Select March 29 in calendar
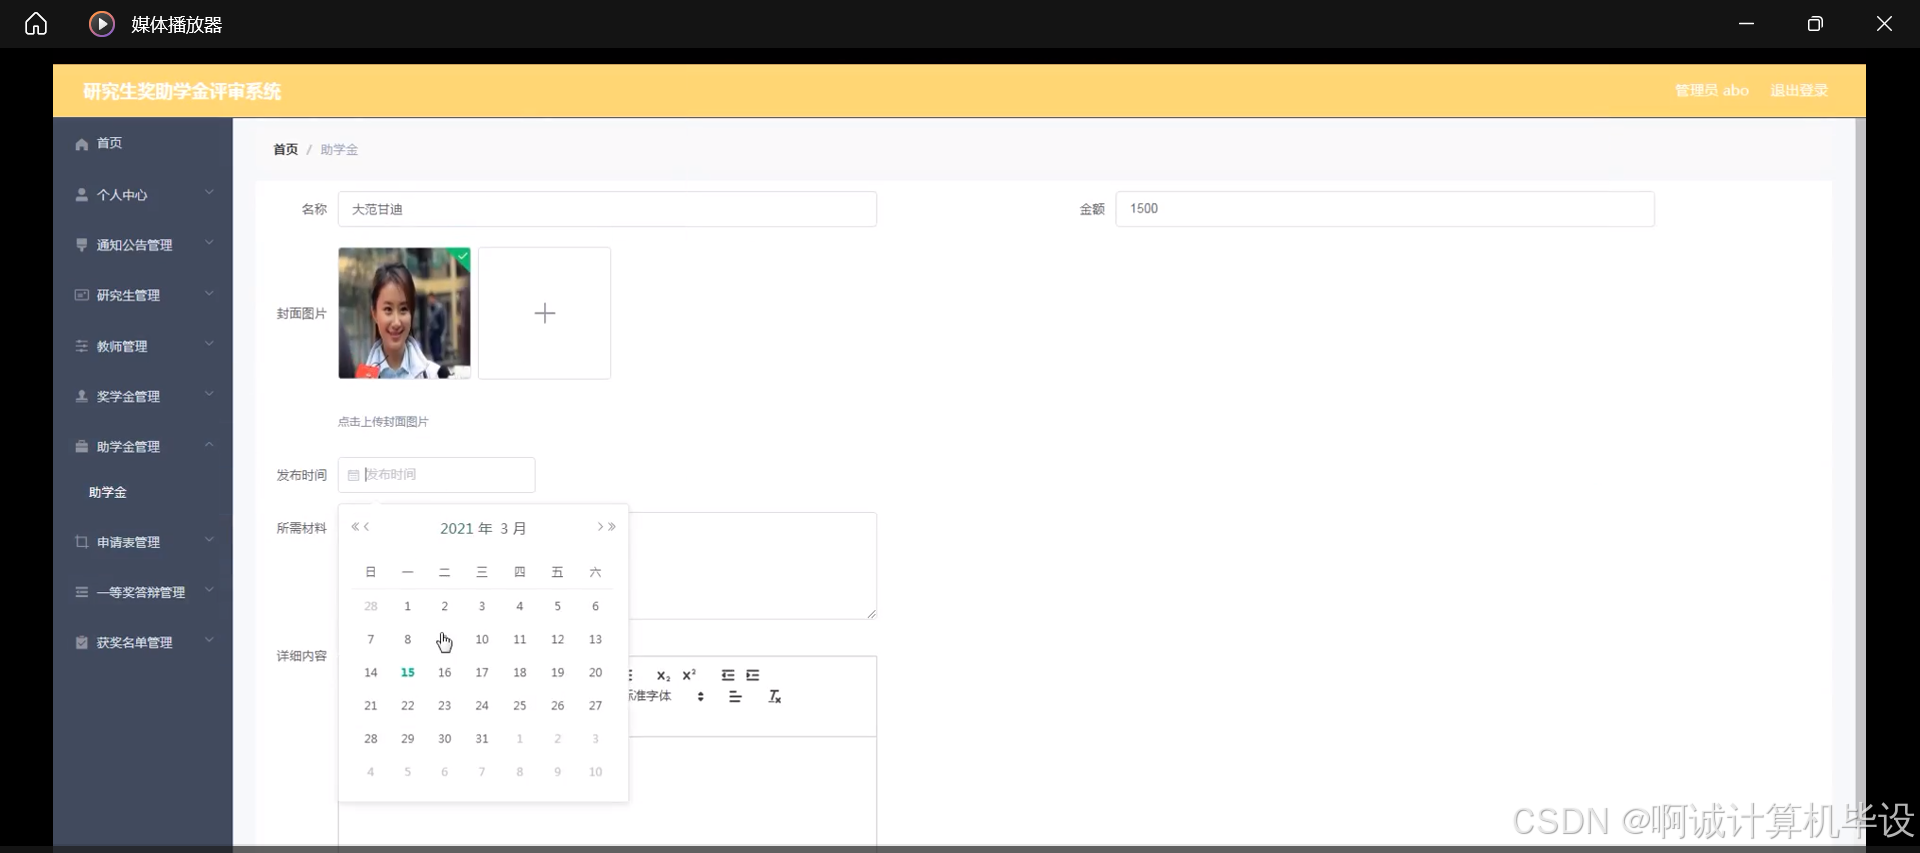The image size is (1920, 853). pos(408,738)
